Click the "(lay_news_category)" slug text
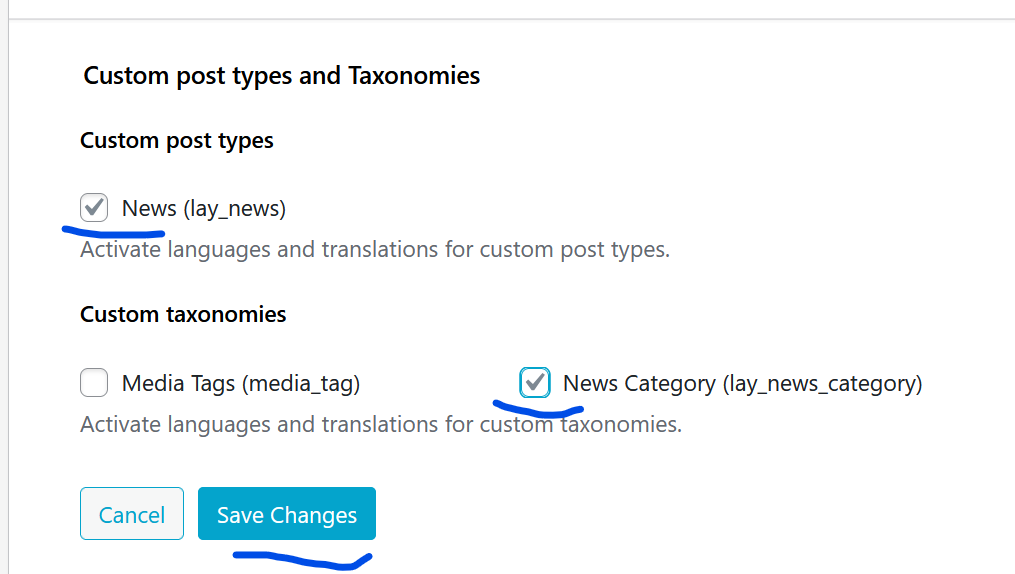 pyautogui.click(x=822, y=383)
